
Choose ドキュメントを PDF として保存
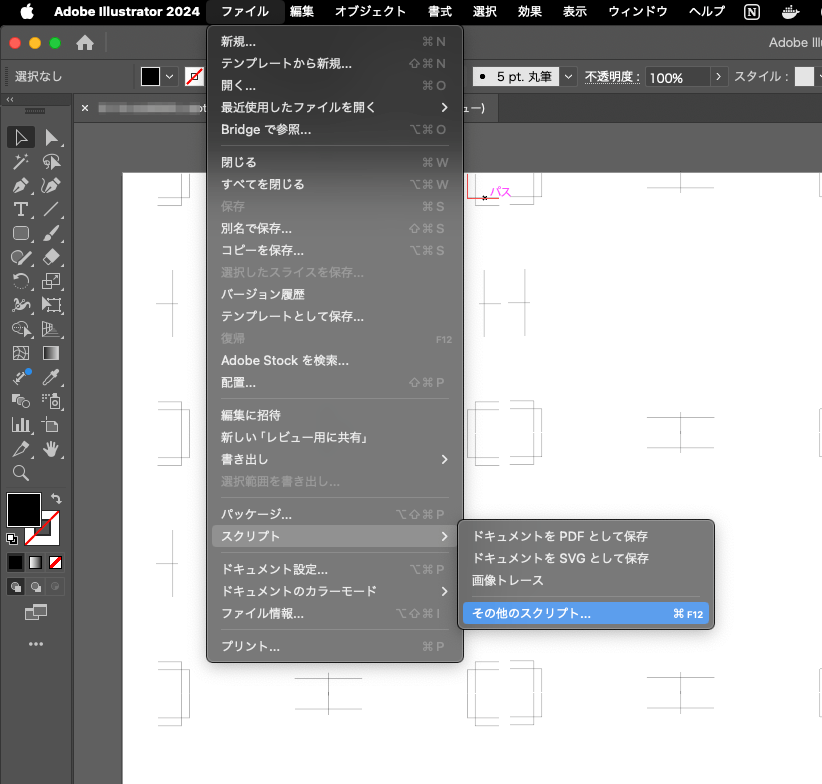point(586,536)
